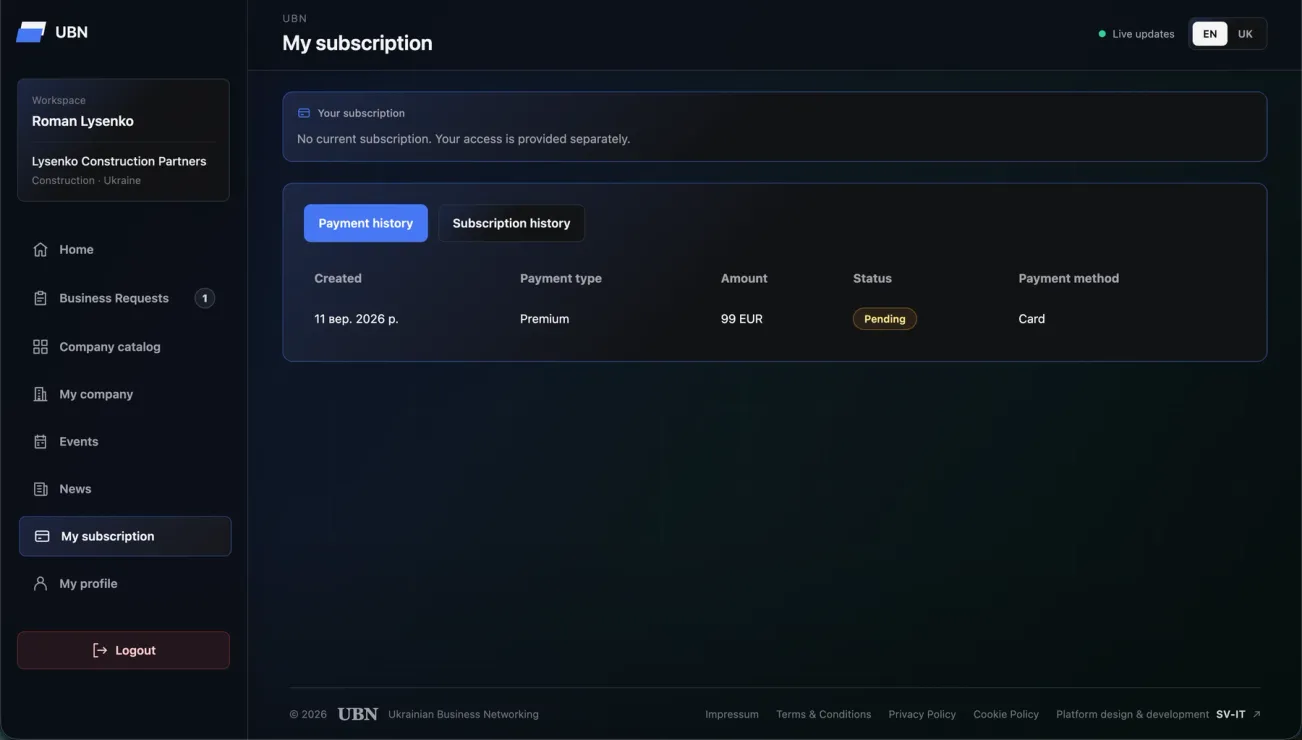1302x740 pixels.
Task: Select My subscription in the sidebar
Action: click(125, 536)
